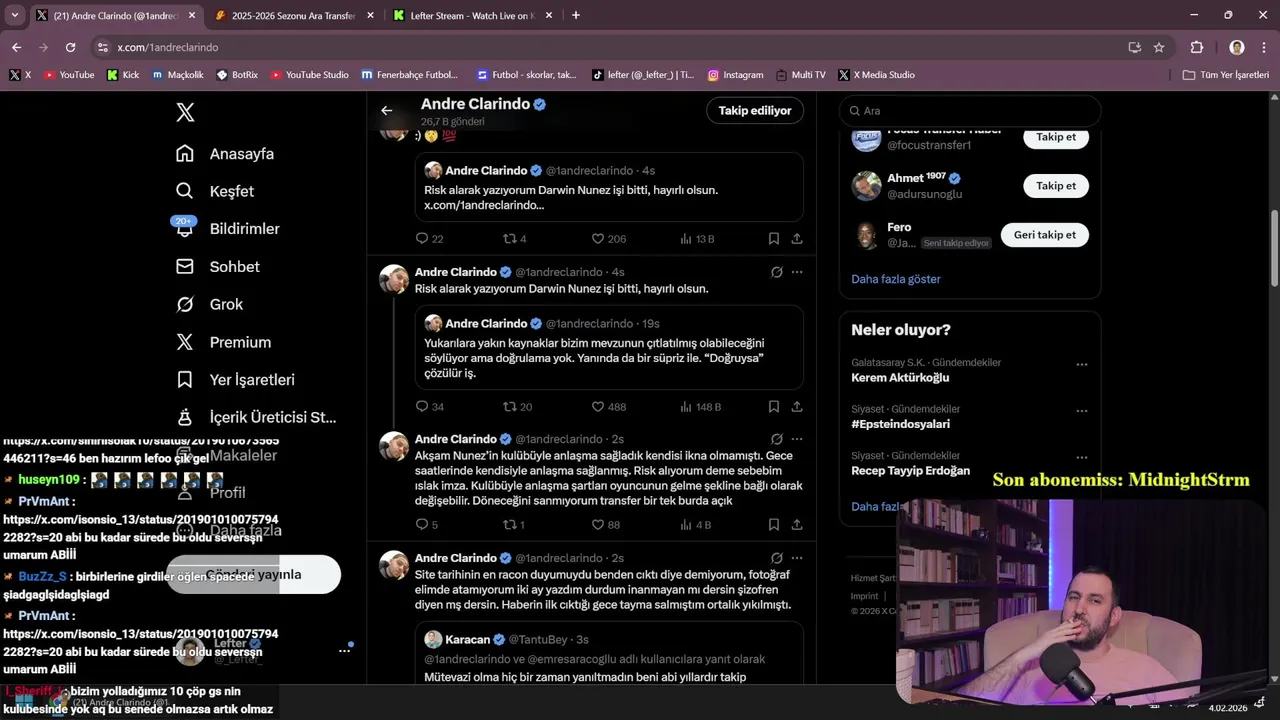Open more options for Recep Tayyip Erdoğan trend
The height and width of the screenshot is (720, 1280).
pos(1081,458)
